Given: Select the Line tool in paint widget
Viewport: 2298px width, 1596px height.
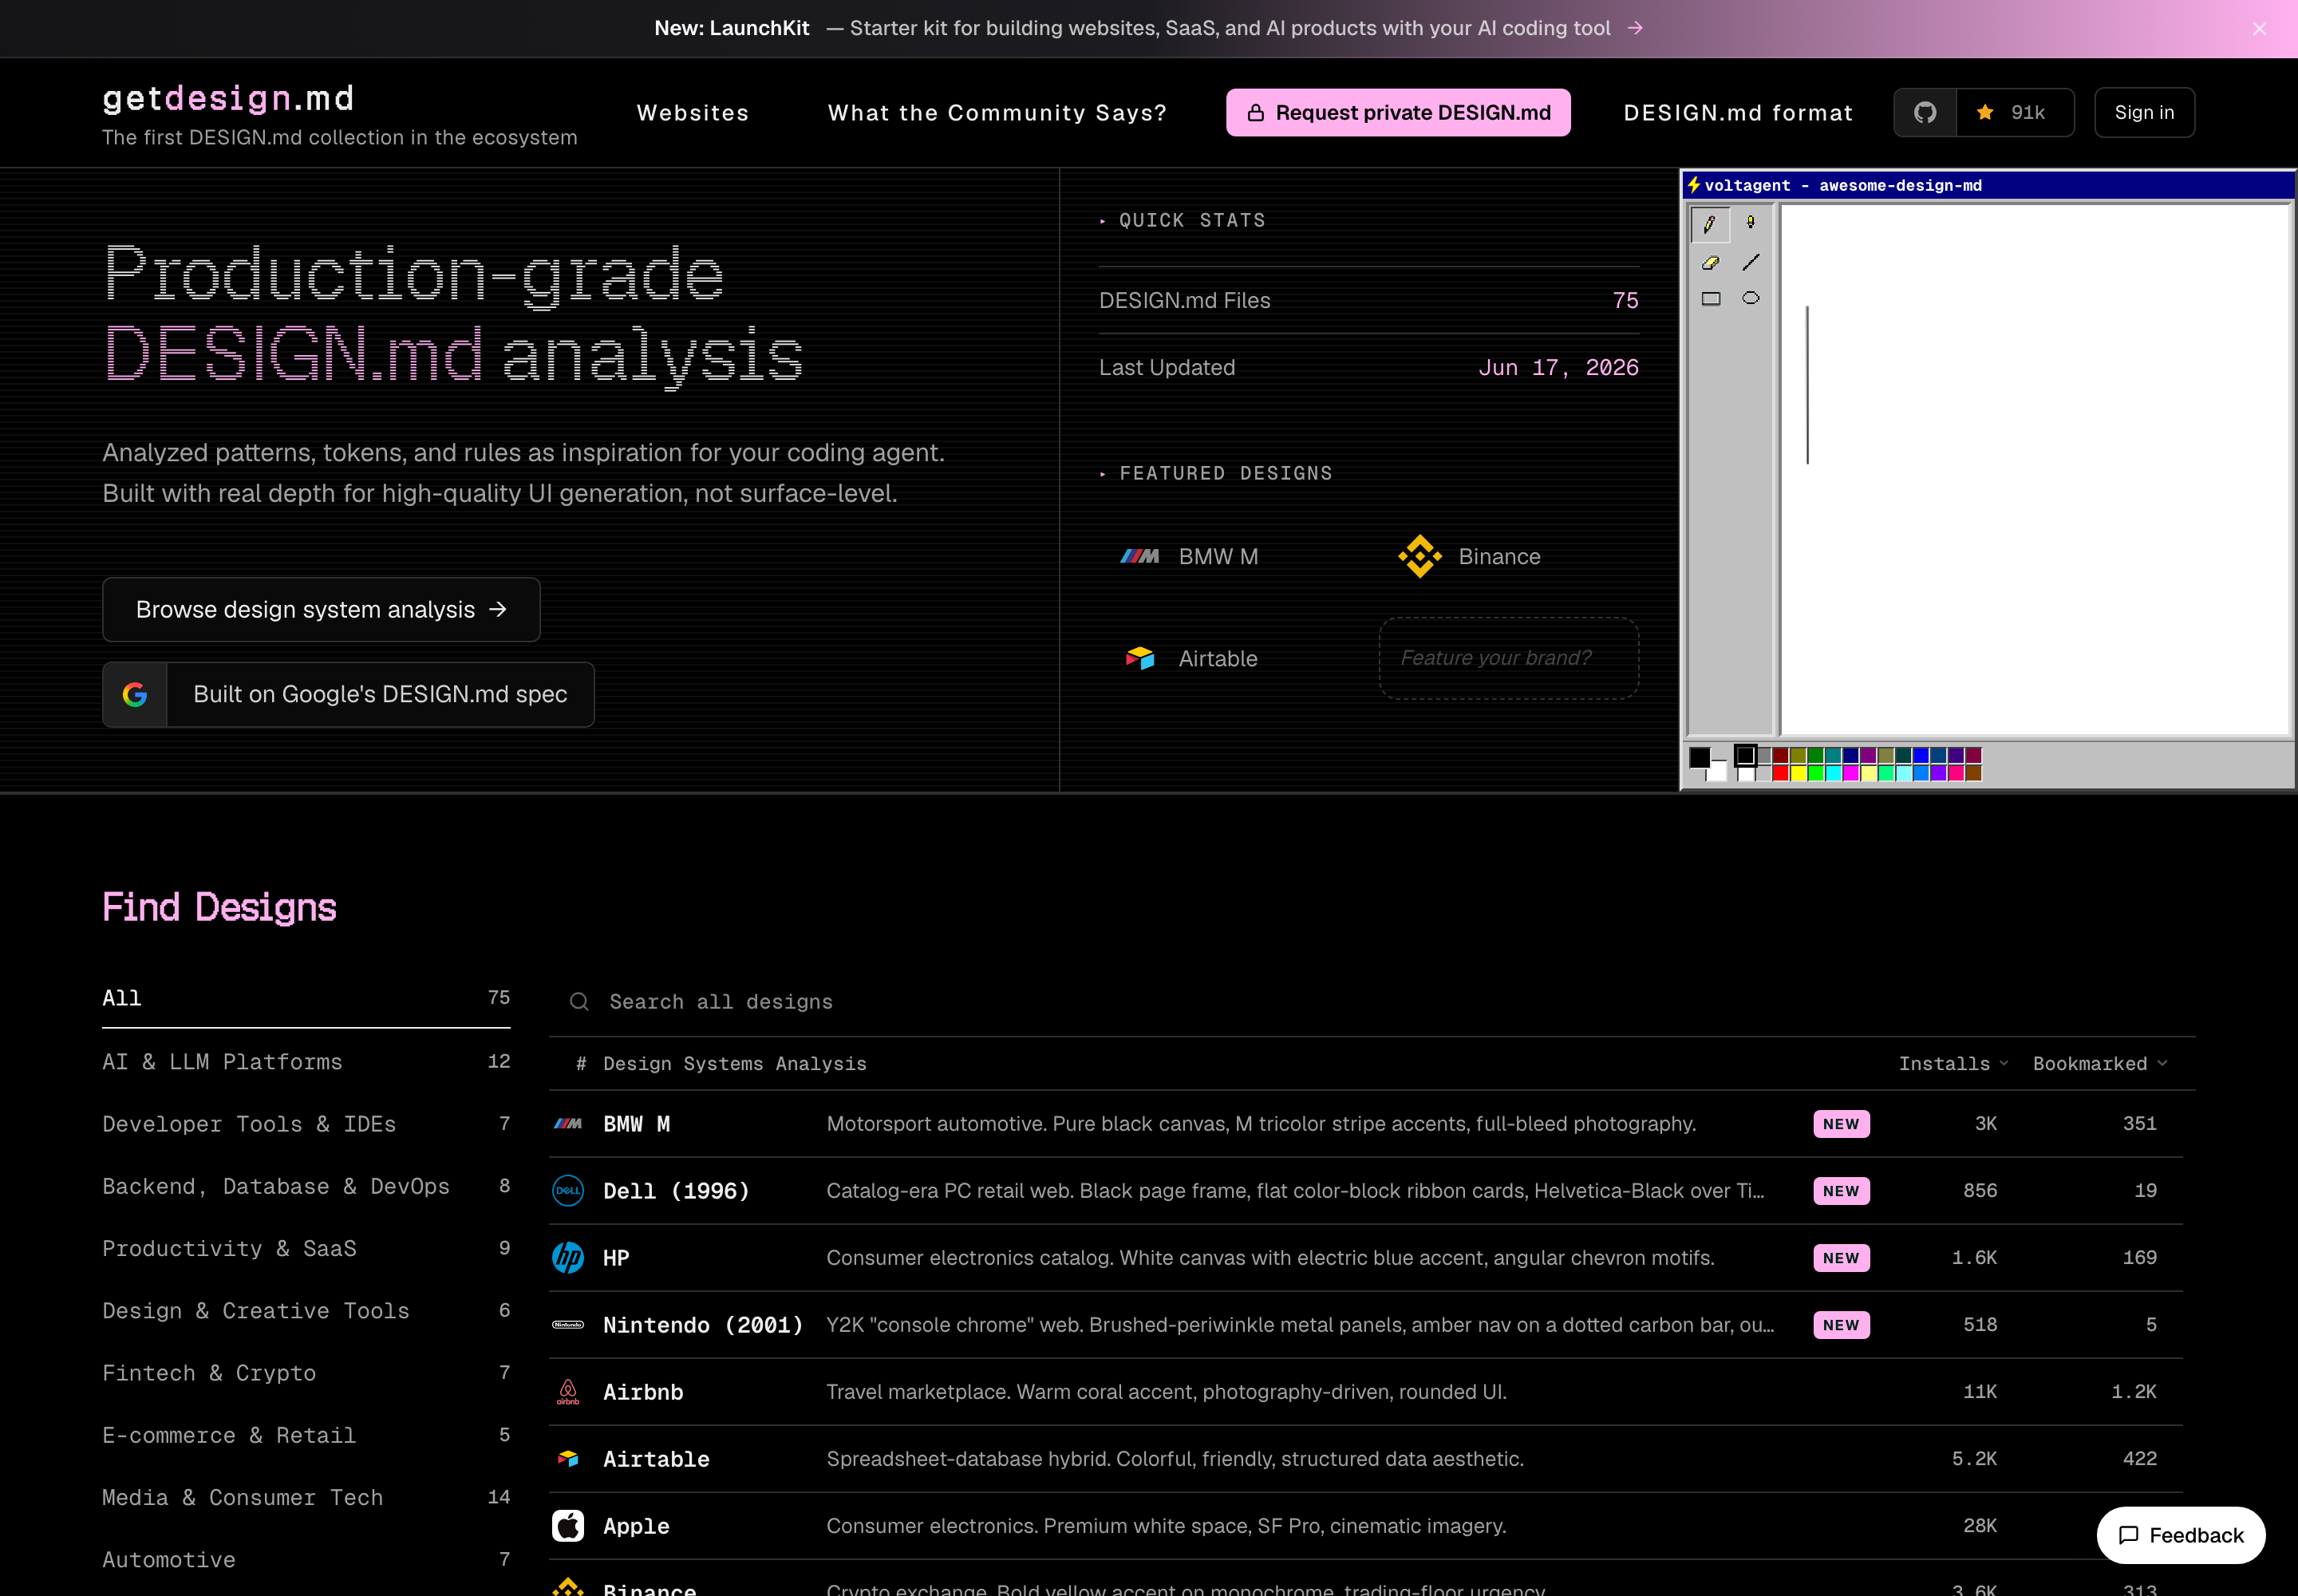Looking at the screenshot, I should [x=1750, y=262].
